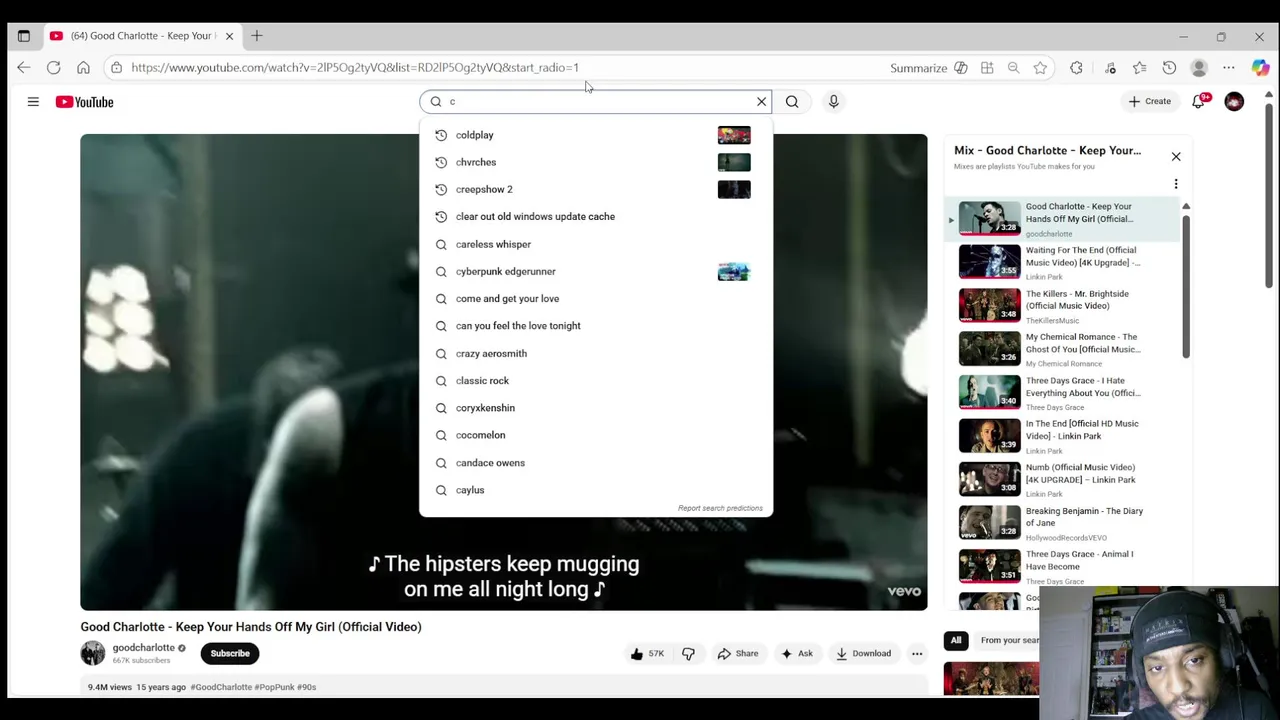Click Report search predictions link
This screenshot has height=720, width=1280.
click(720, 508)
